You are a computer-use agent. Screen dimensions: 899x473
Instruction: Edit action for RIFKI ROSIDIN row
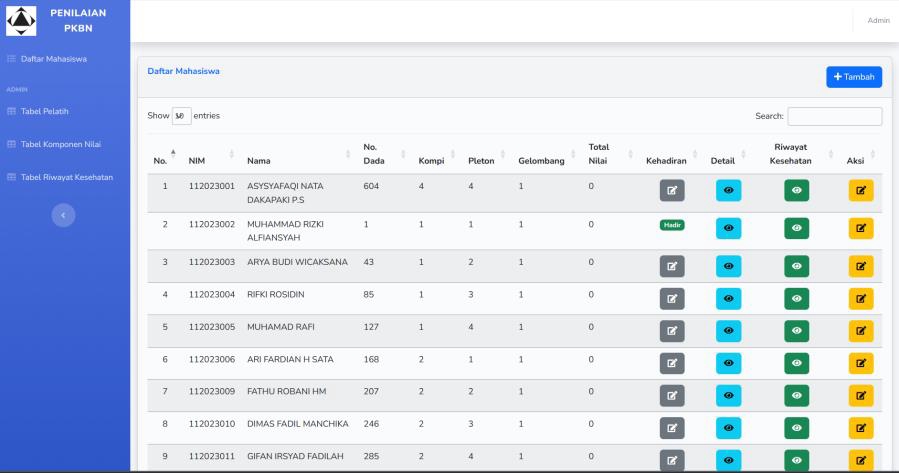[860, 298]
